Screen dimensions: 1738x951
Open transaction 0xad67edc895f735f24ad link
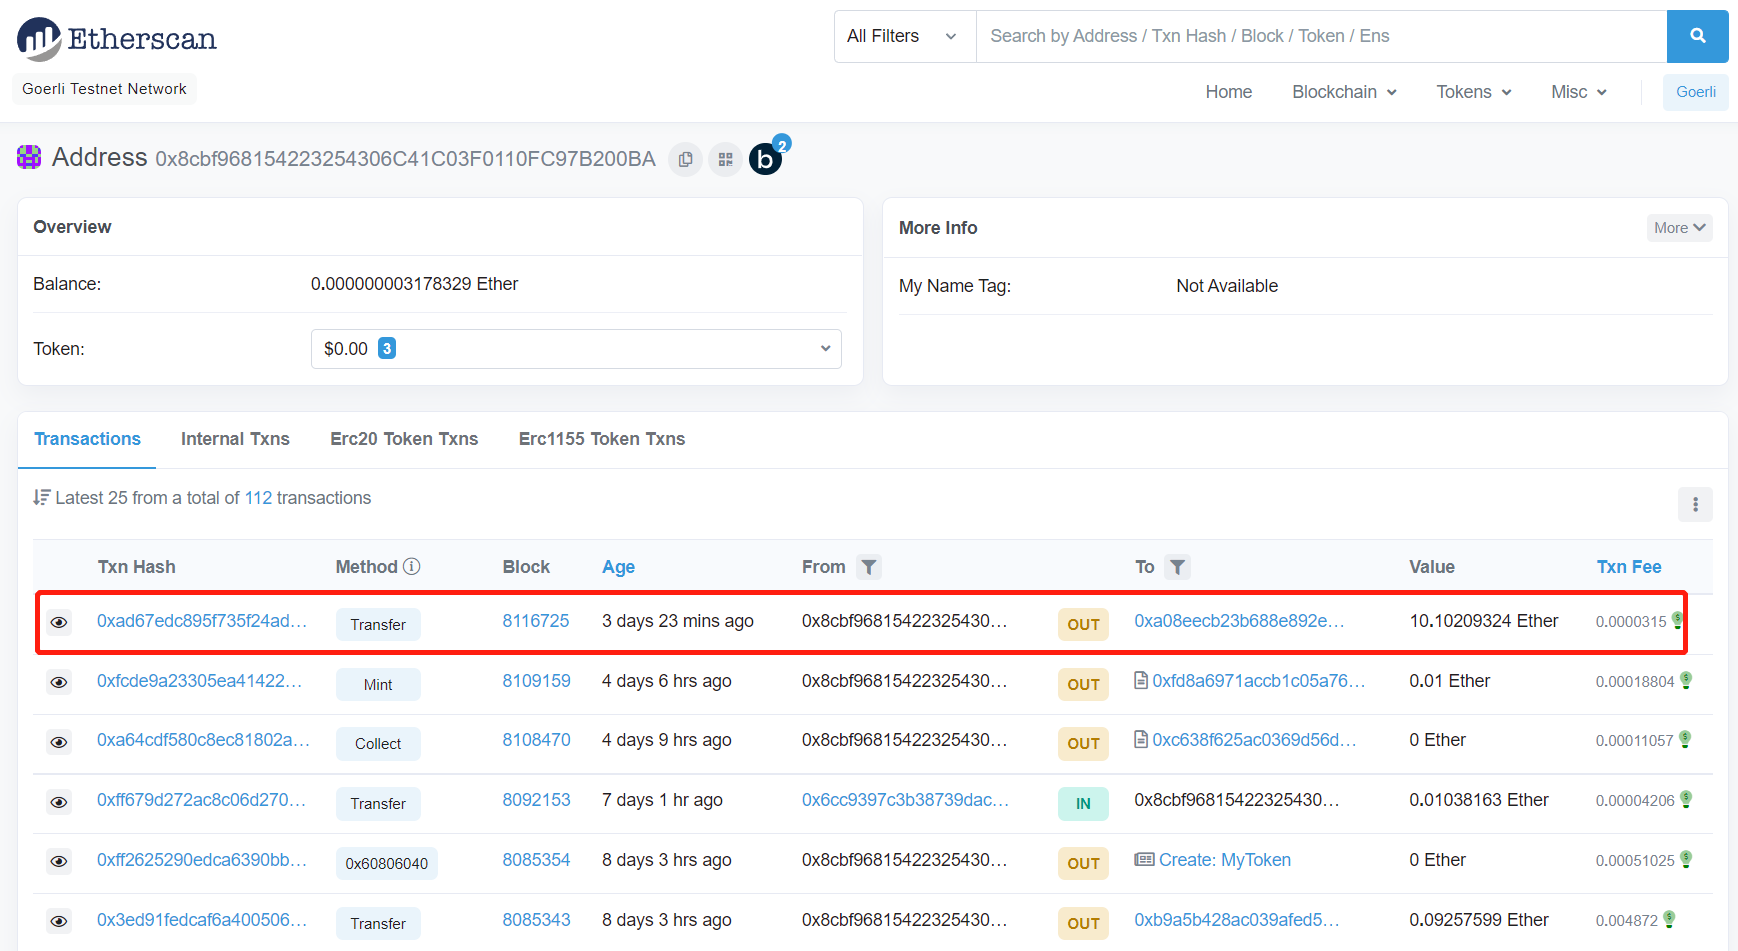202,621
